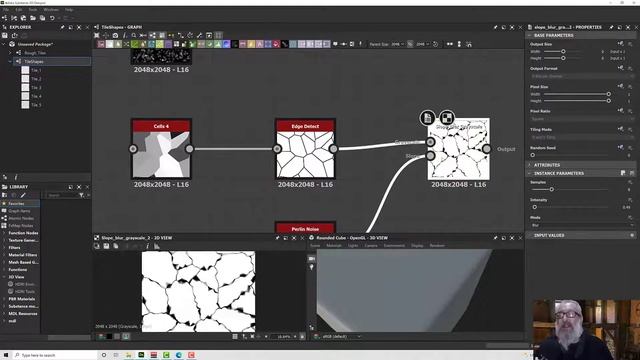The width and height of the screenshot is (640, 360).
Task: Click the document badge on Slope Blur node
Action: coord(427,118)
